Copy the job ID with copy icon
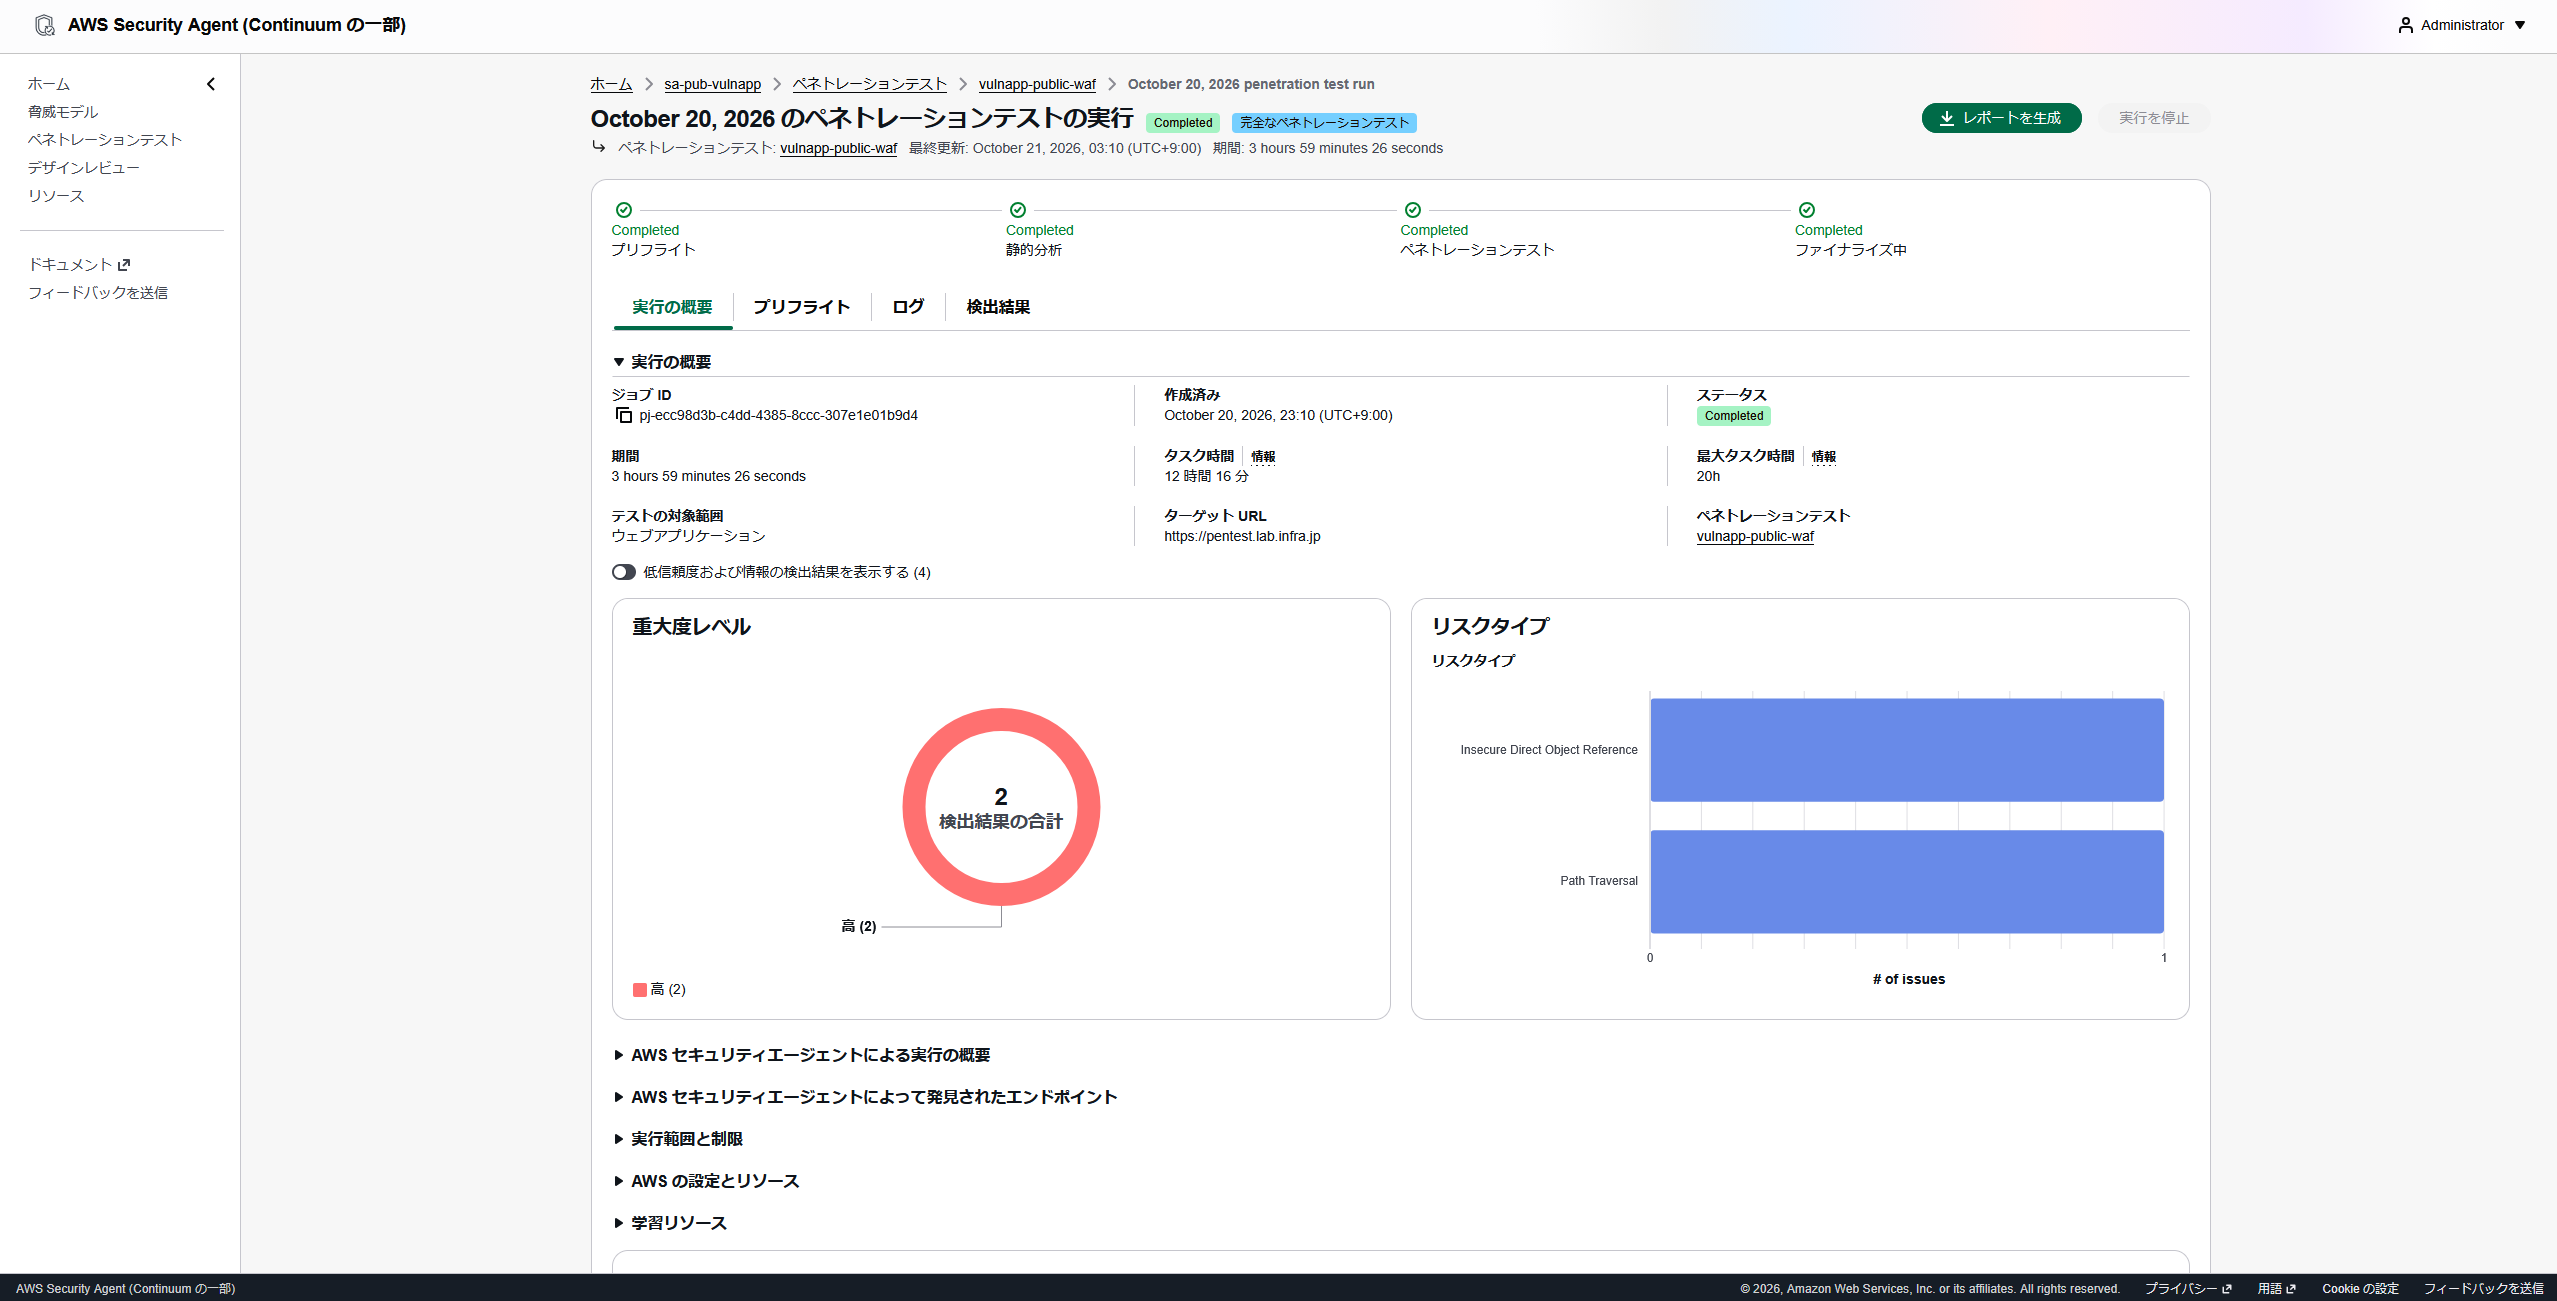Viewport: 2557px width, 1301px height. click(624, 415)
